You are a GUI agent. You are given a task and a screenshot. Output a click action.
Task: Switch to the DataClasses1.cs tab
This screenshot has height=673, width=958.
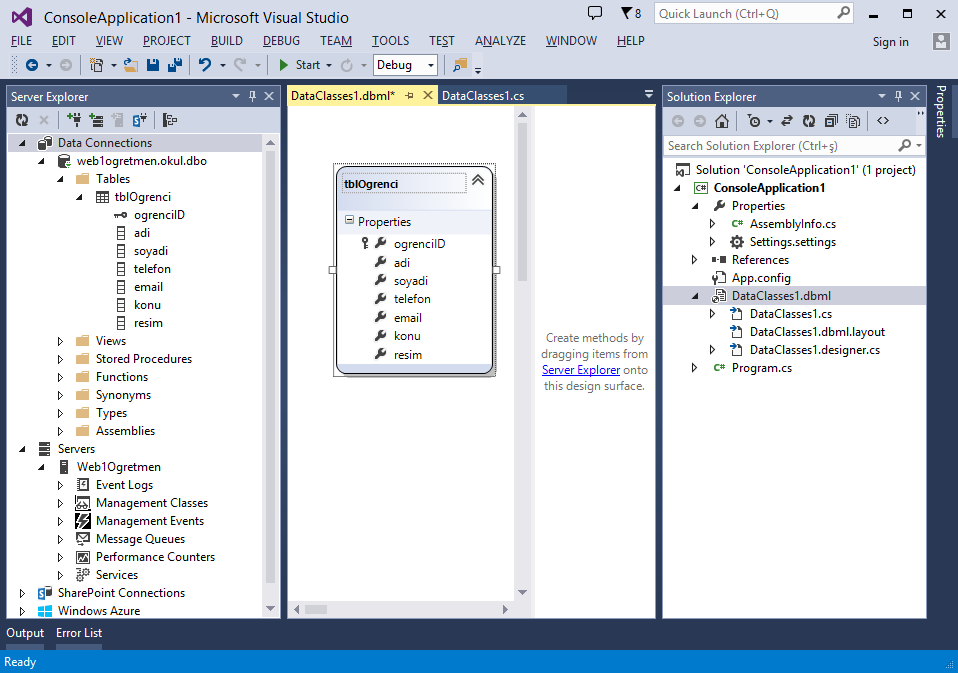pyautogui.click(x=483, y=95)
